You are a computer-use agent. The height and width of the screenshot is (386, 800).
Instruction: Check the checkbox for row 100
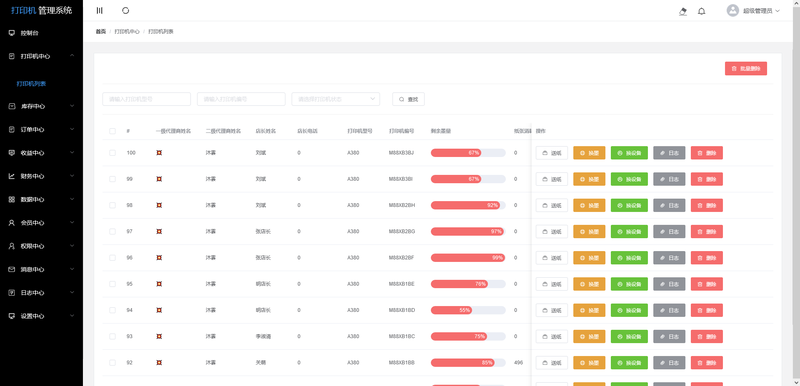pos(112,152)
